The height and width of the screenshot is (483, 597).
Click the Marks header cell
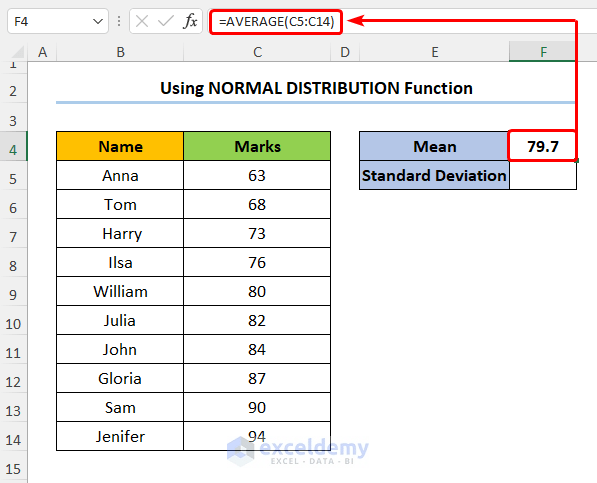(257, 146)
